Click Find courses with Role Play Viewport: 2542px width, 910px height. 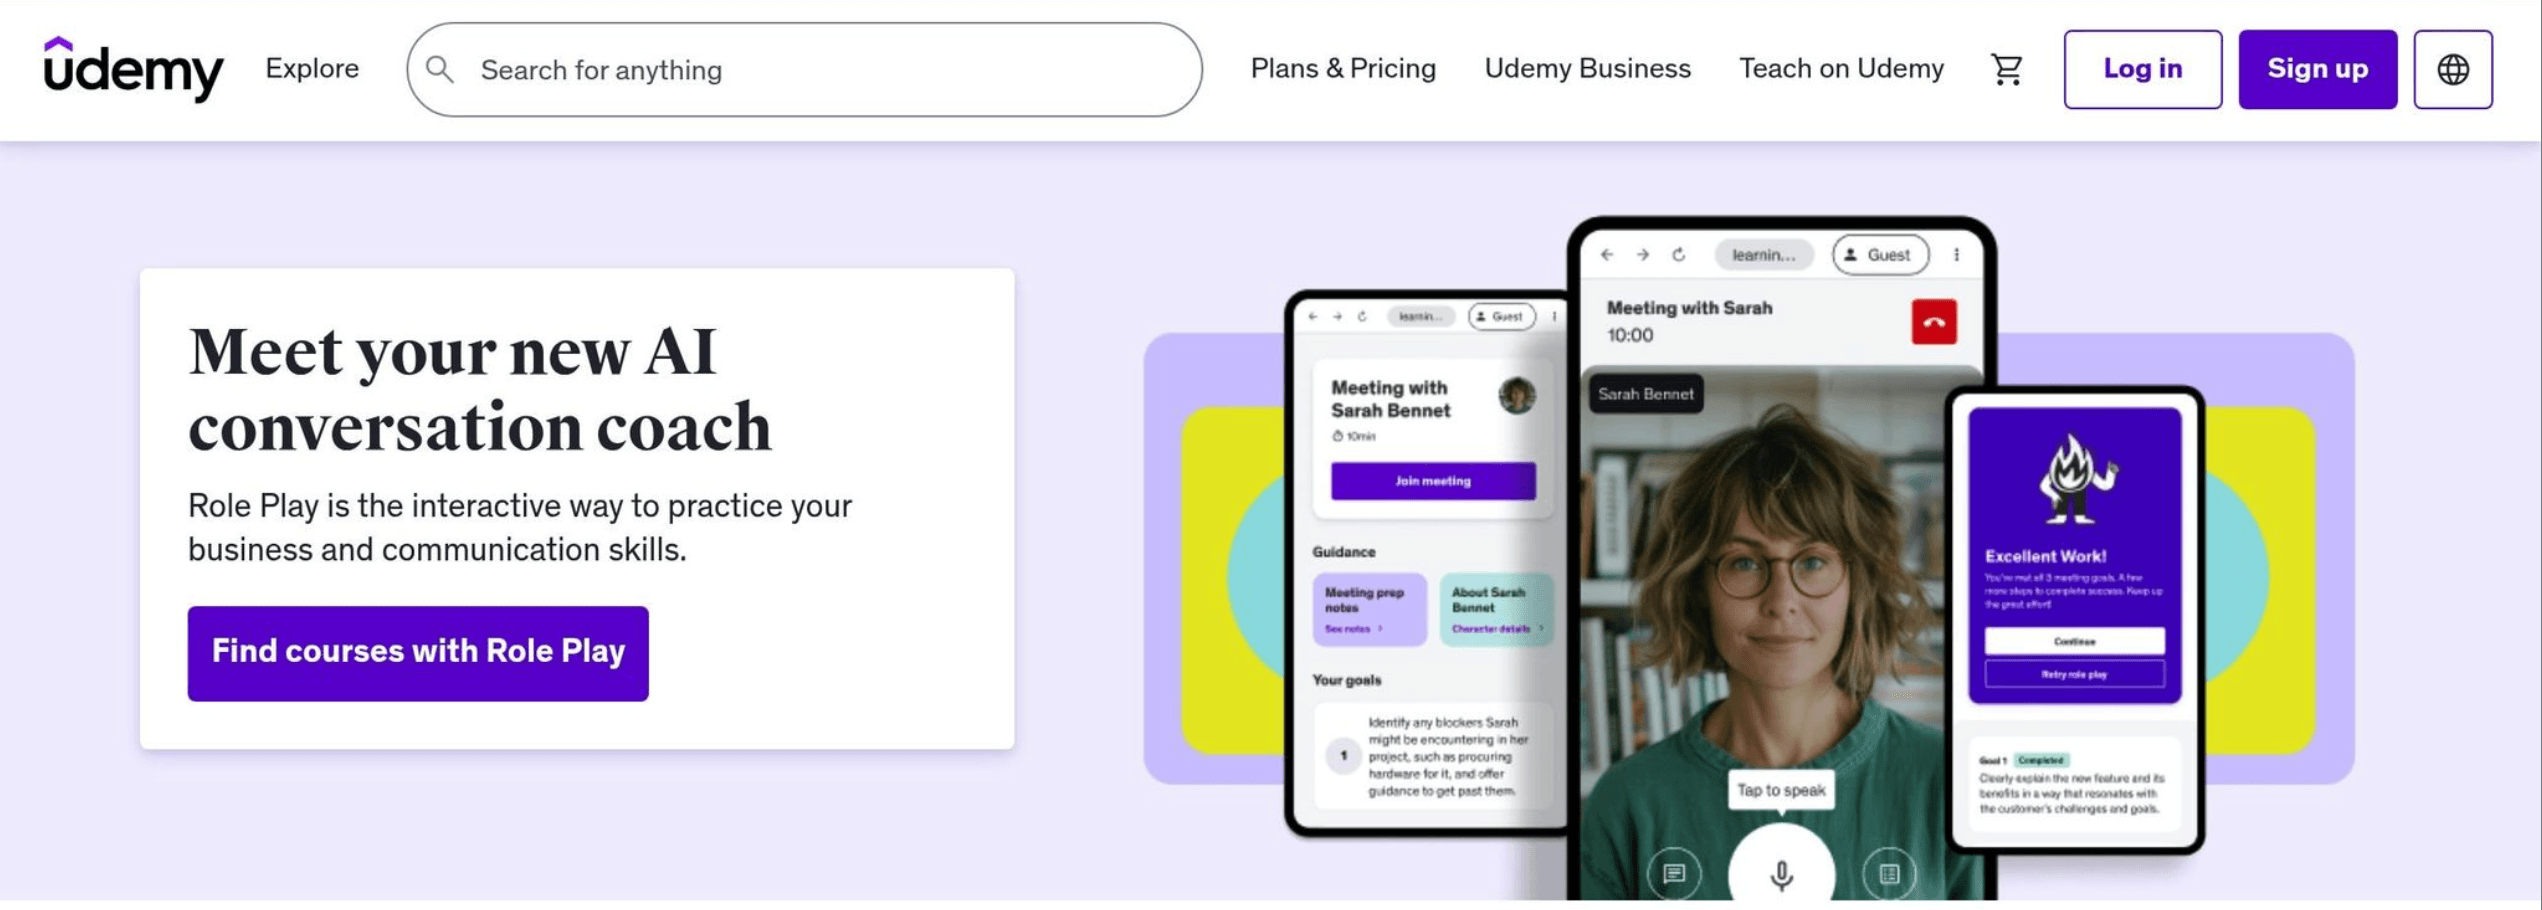[x=418, y=653]
